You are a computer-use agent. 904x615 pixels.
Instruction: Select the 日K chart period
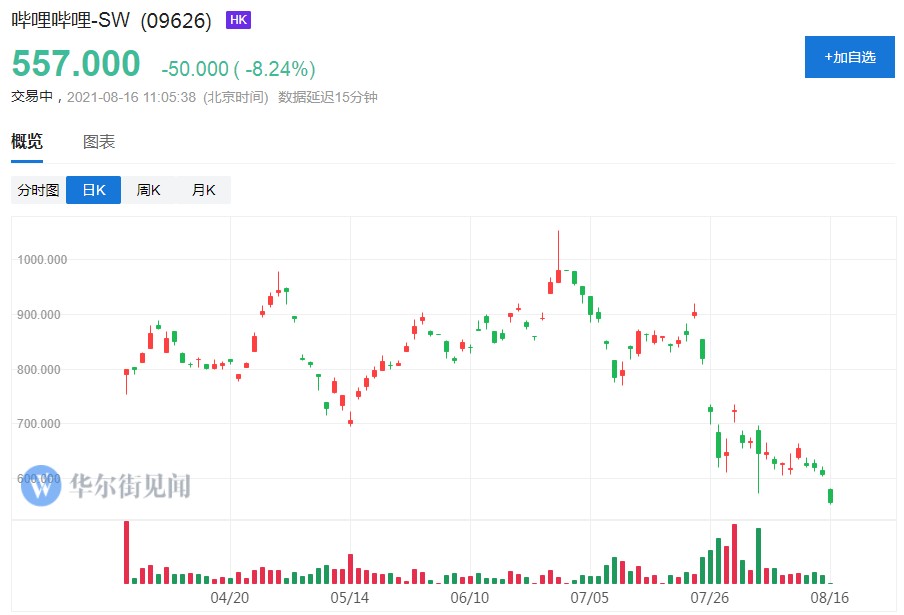[x=93, y=190]
